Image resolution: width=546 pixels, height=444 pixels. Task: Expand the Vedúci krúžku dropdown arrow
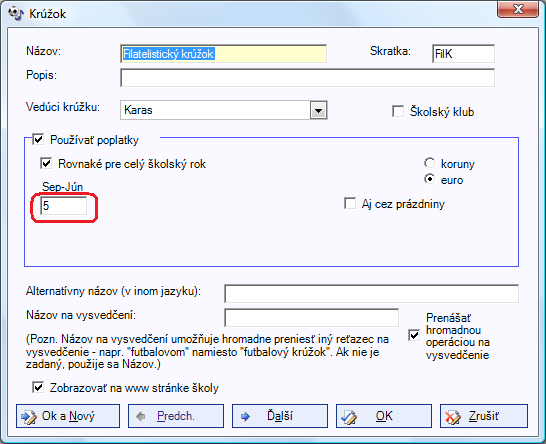tap(318, 110)
